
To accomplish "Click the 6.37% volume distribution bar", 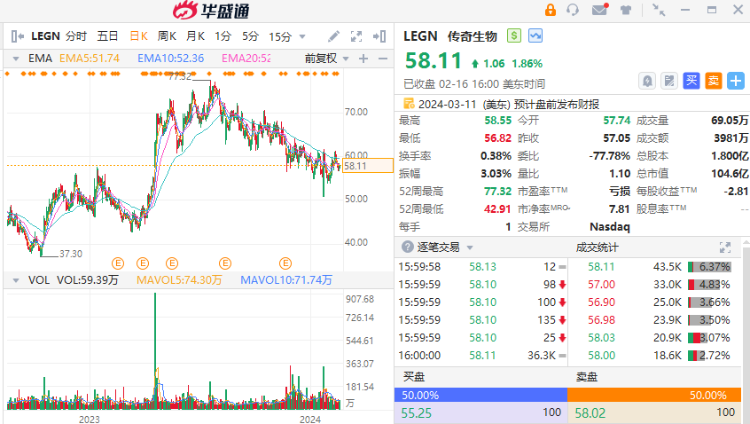I will tap(709, 267).
